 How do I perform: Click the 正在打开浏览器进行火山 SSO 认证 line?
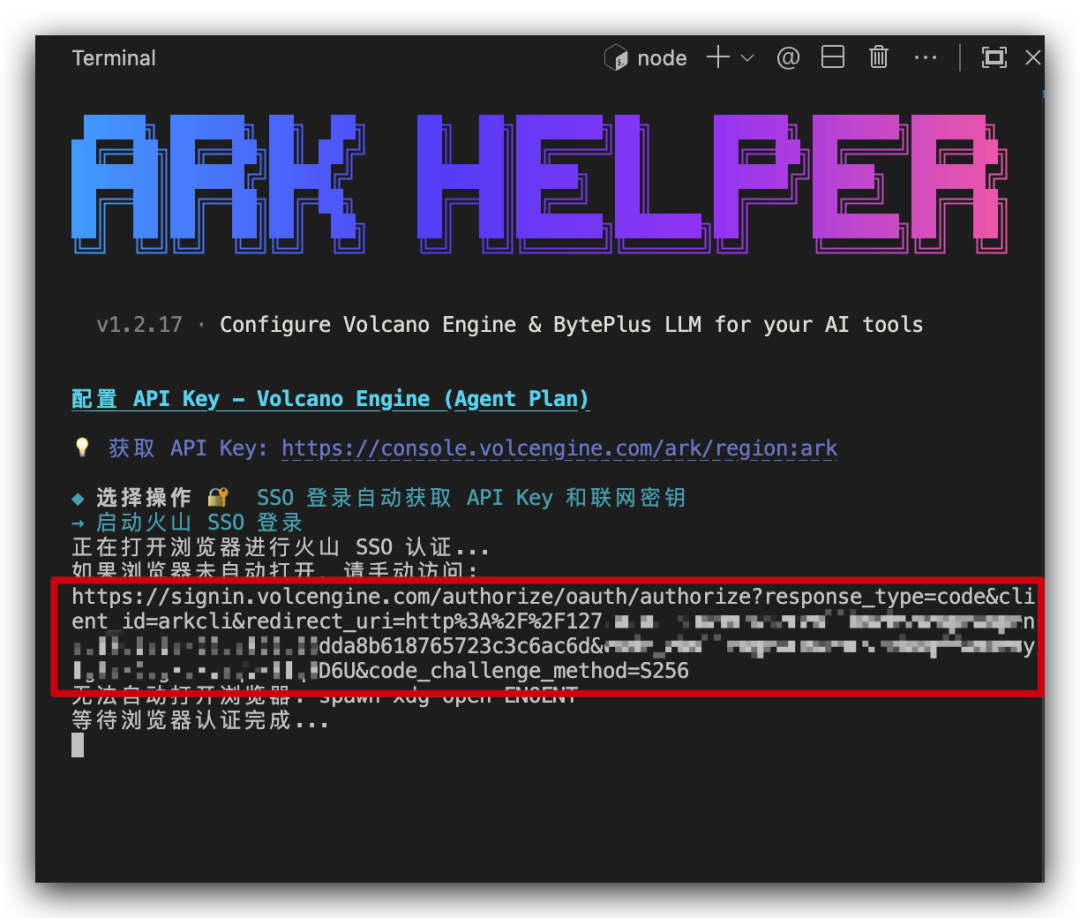coord(280,547)
